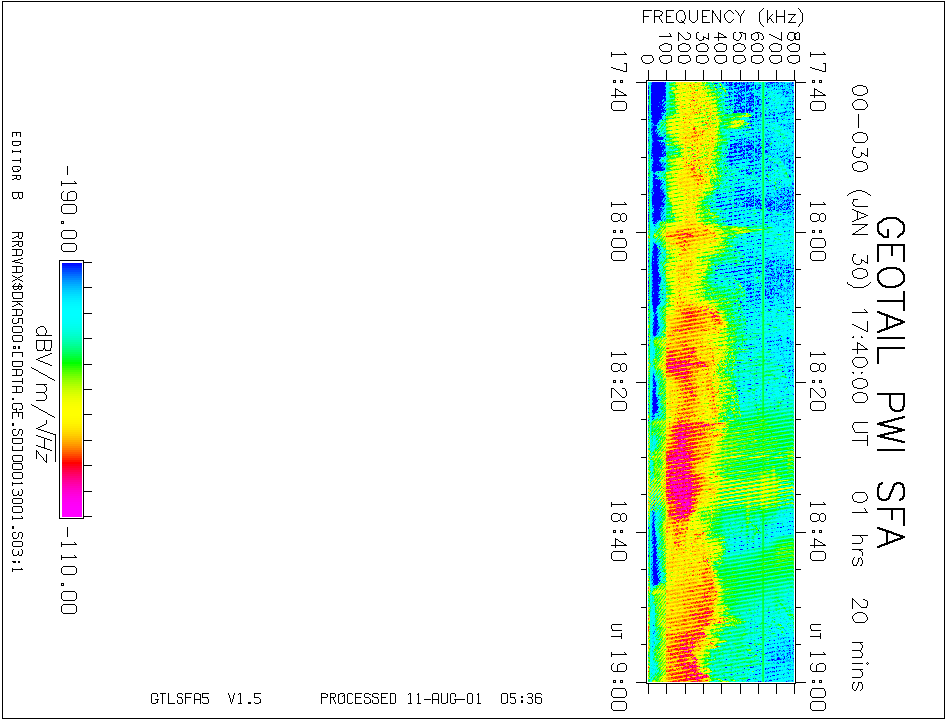
Task: Select the 18:40 time marker left of spectrogram
Action: tap(619, 532)
